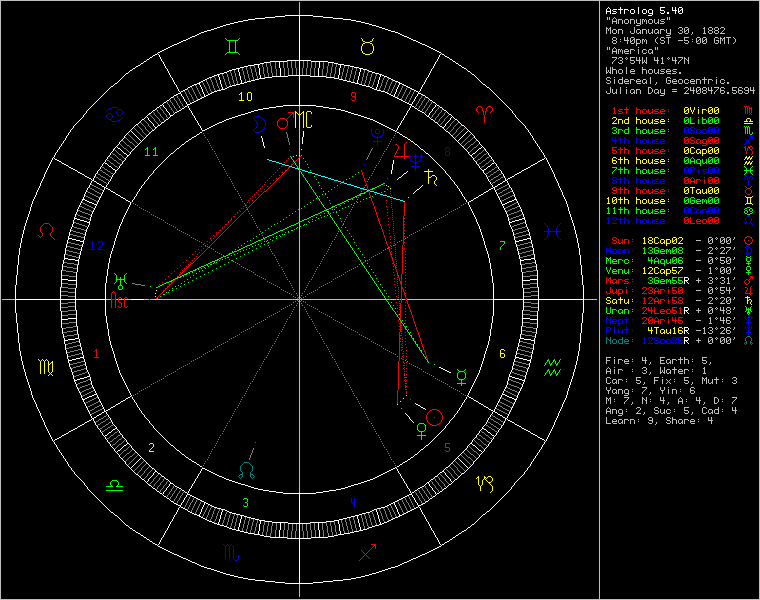
Task: Click the red Jupiter symbol in the wheel
Action: point(401,151)
